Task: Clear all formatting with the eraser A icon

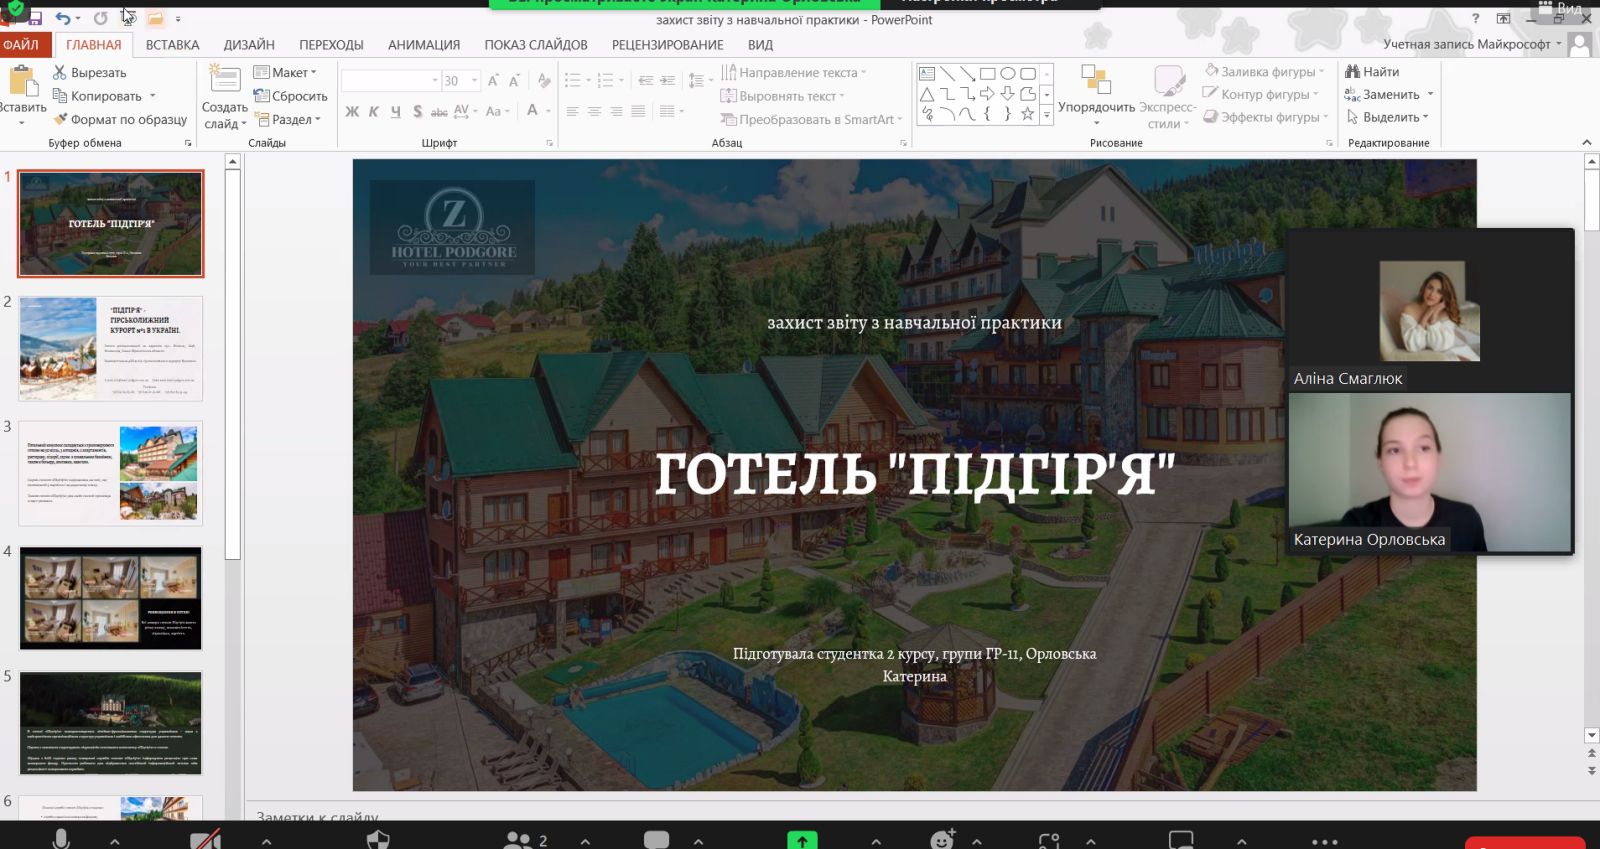Action: [x=544, y=80]
